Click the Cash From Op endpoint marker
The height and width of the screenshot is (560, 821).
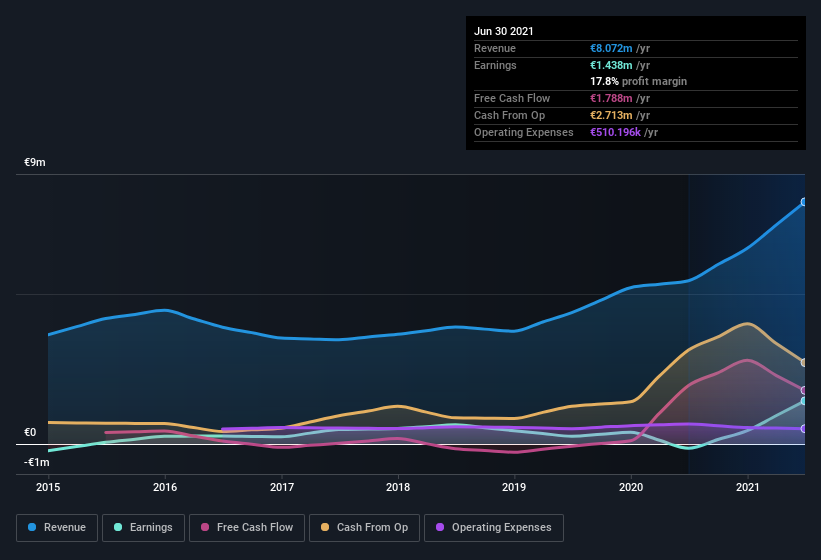point(804,362)
